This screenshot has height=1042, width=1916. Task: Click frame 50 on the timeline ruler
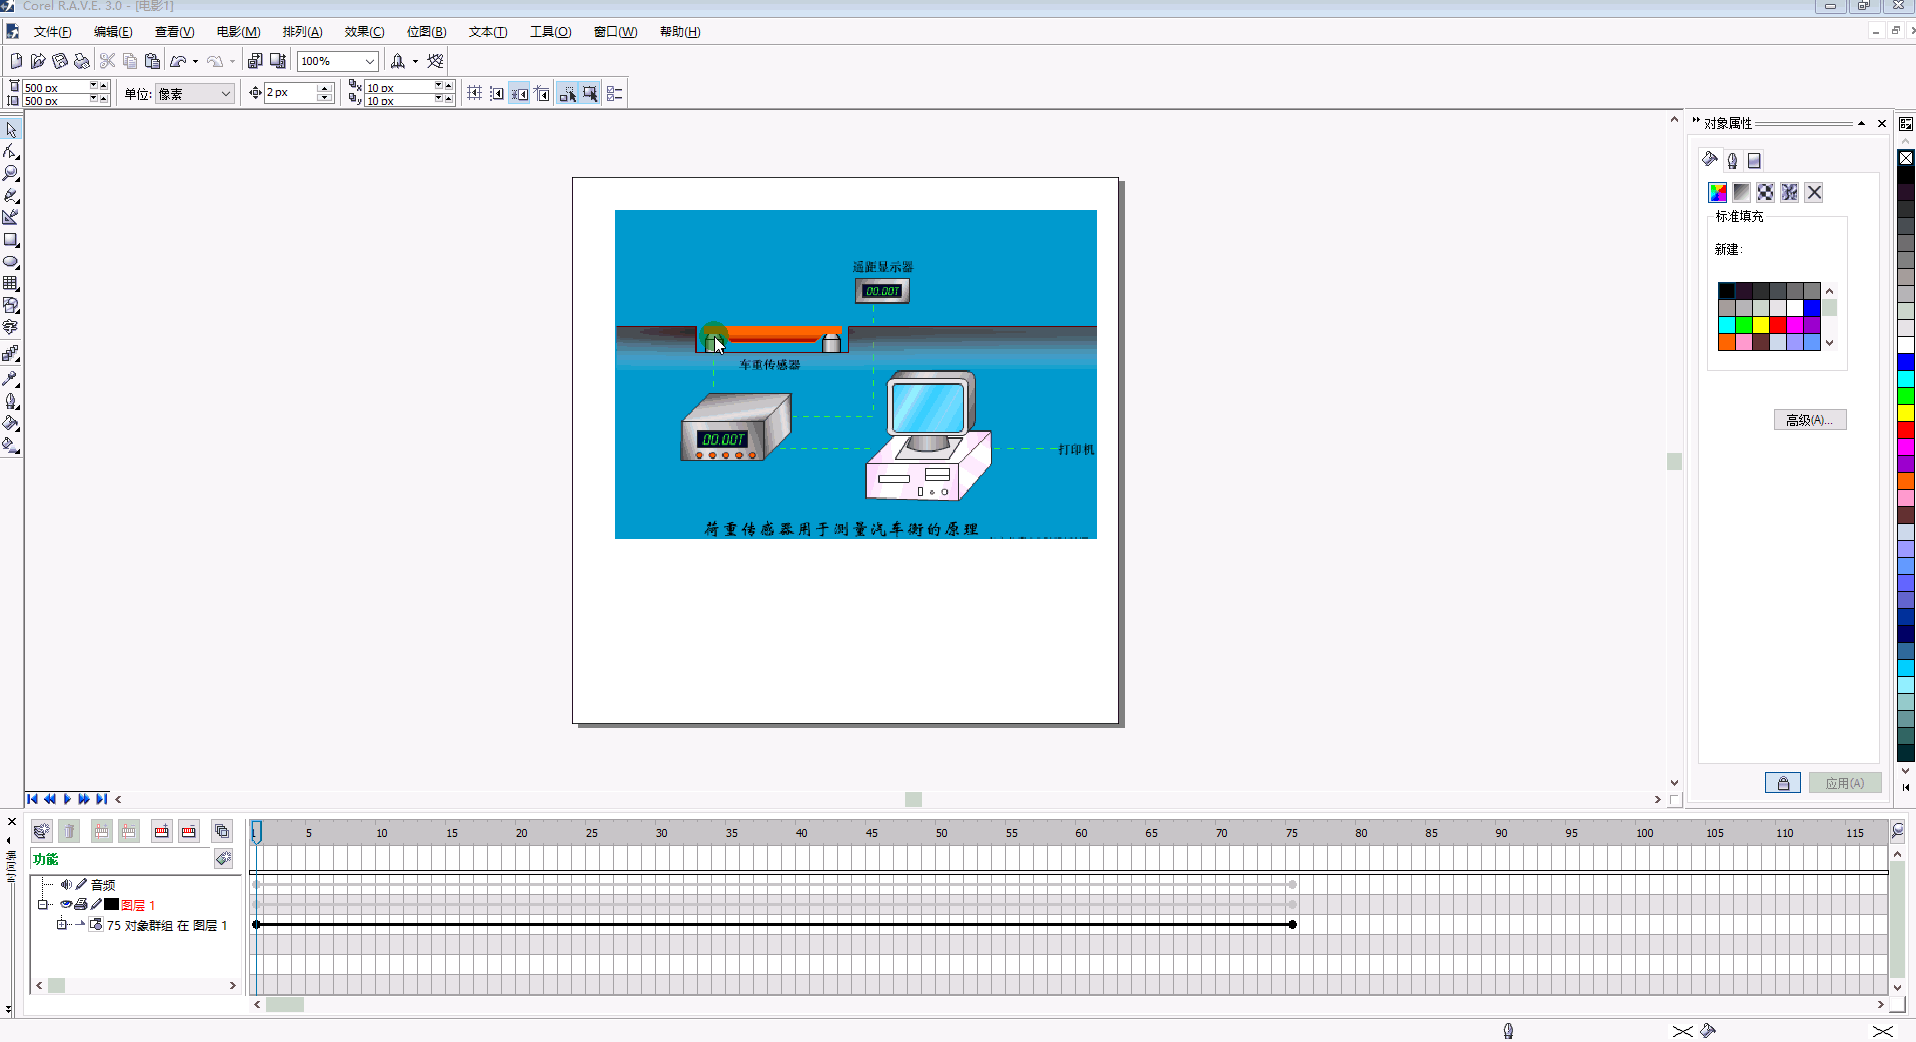coord(941,833)
